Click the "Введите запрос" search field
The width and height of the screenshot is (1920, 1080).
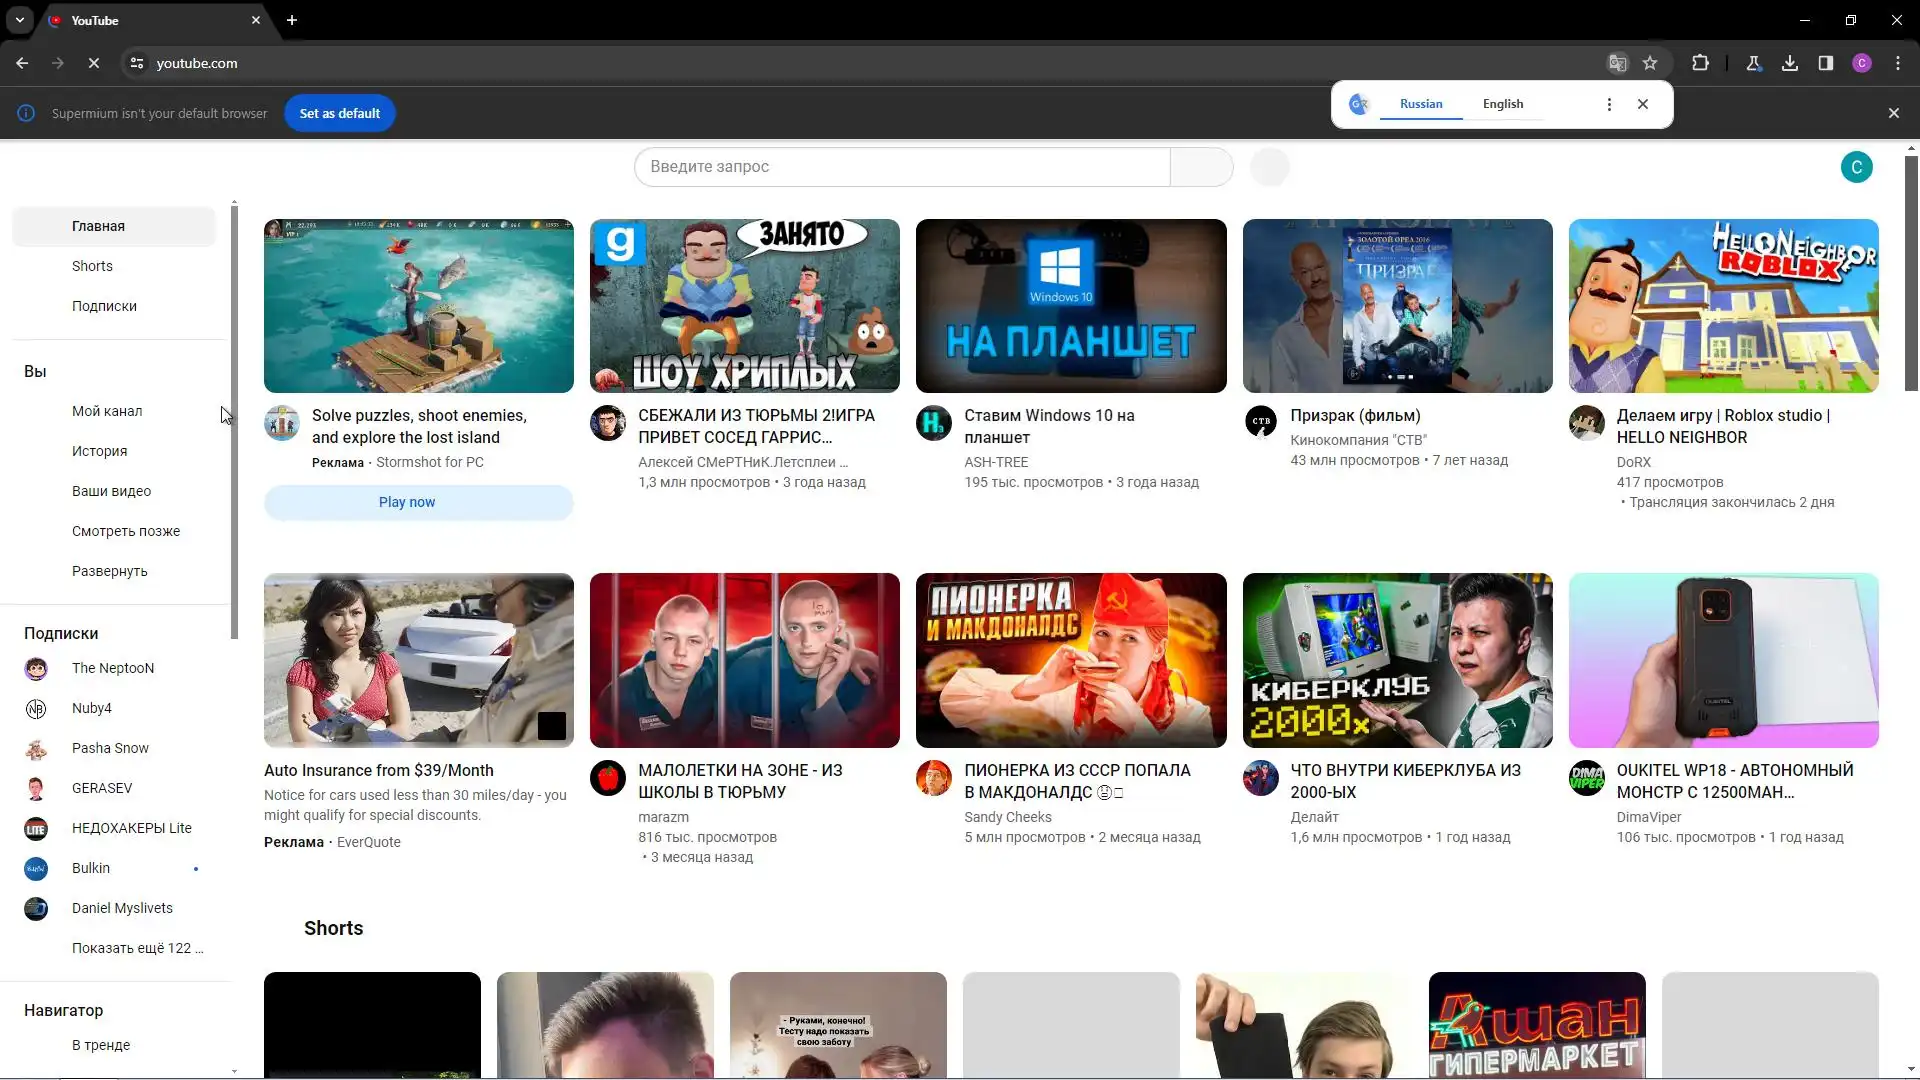point(900,167)
